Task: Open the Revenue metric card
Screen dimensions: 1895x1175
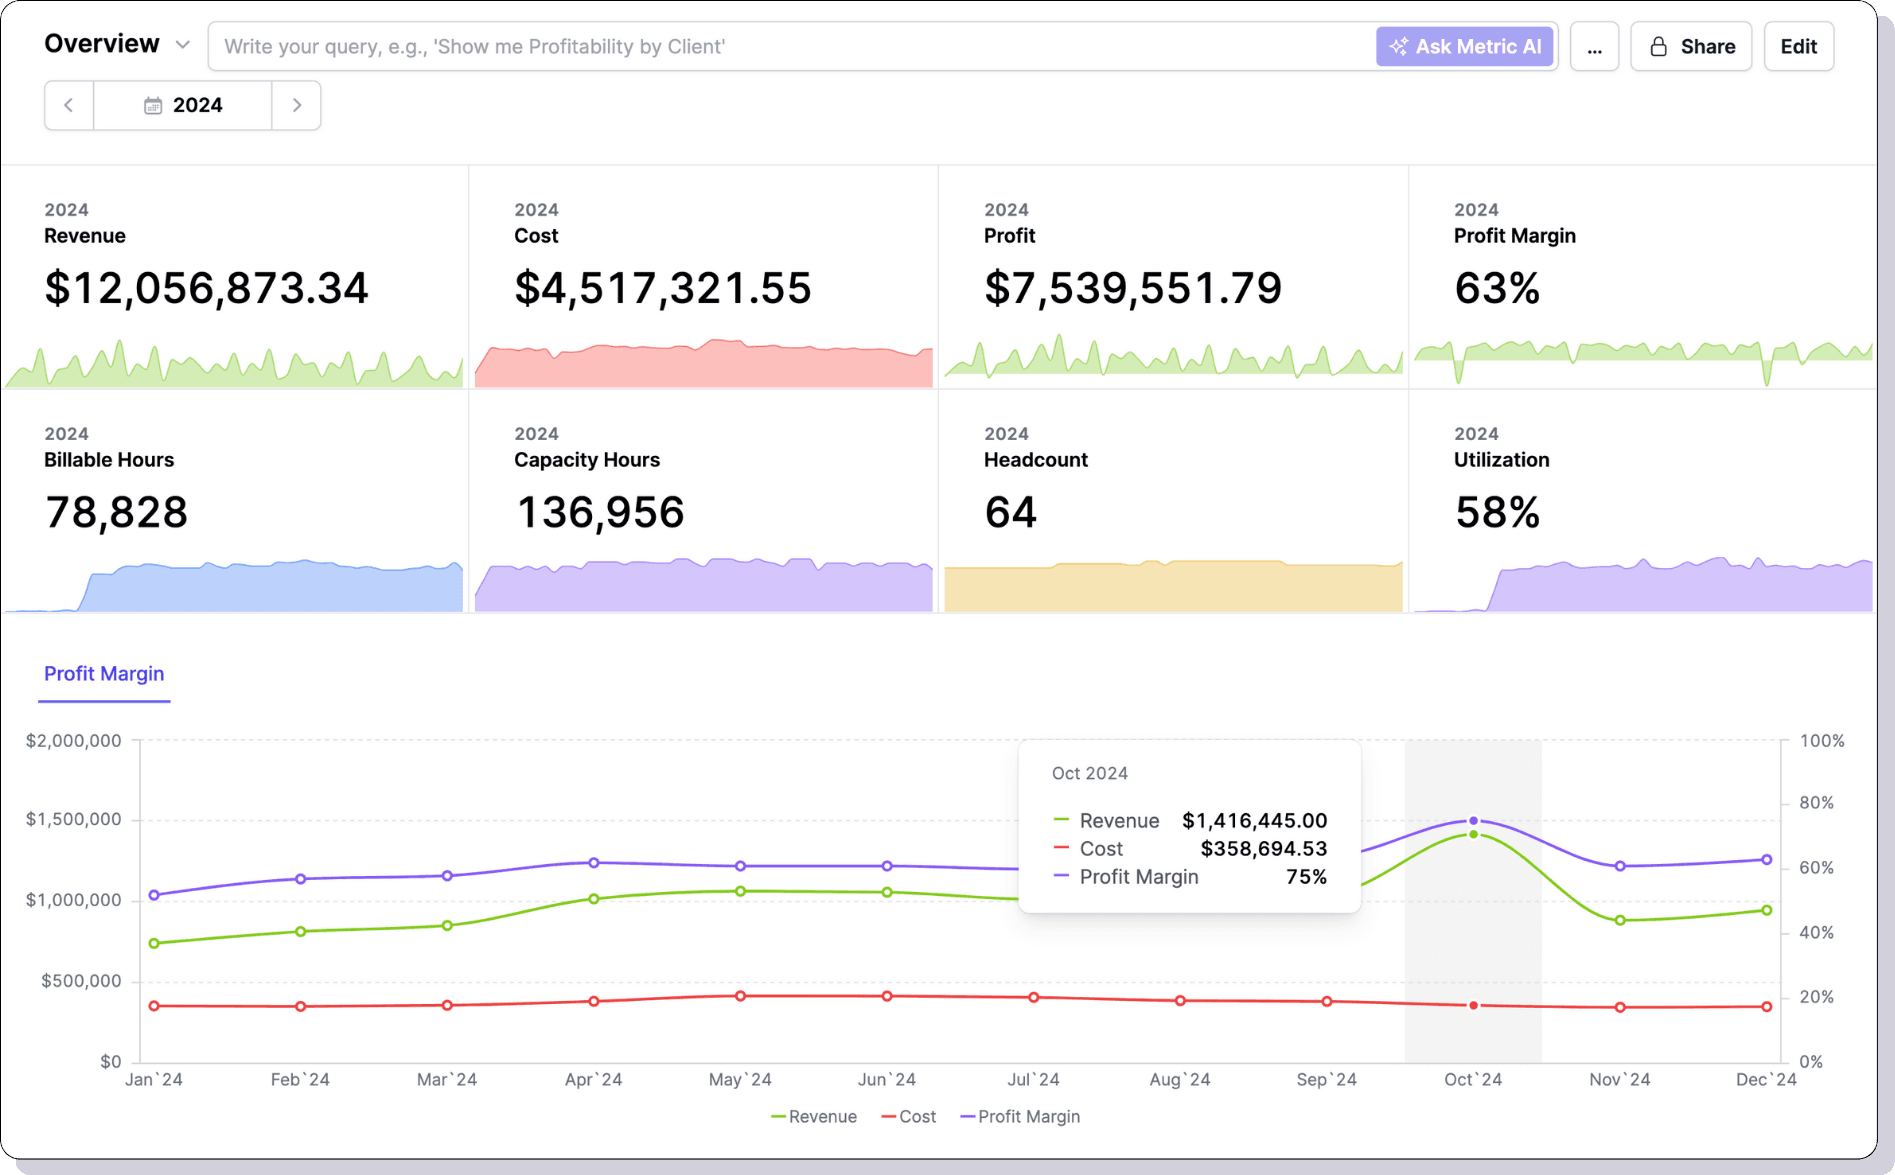Action: point(234,277)
